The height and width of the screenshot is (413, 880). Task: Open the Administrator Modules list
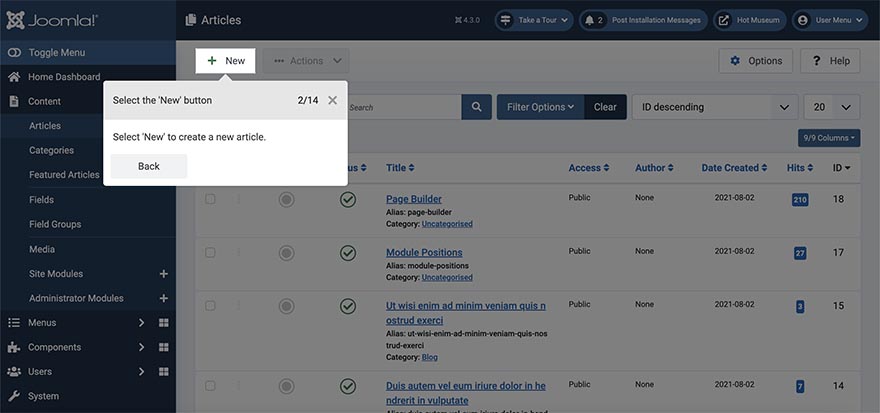pyautogui.click(x=76, y=298)
